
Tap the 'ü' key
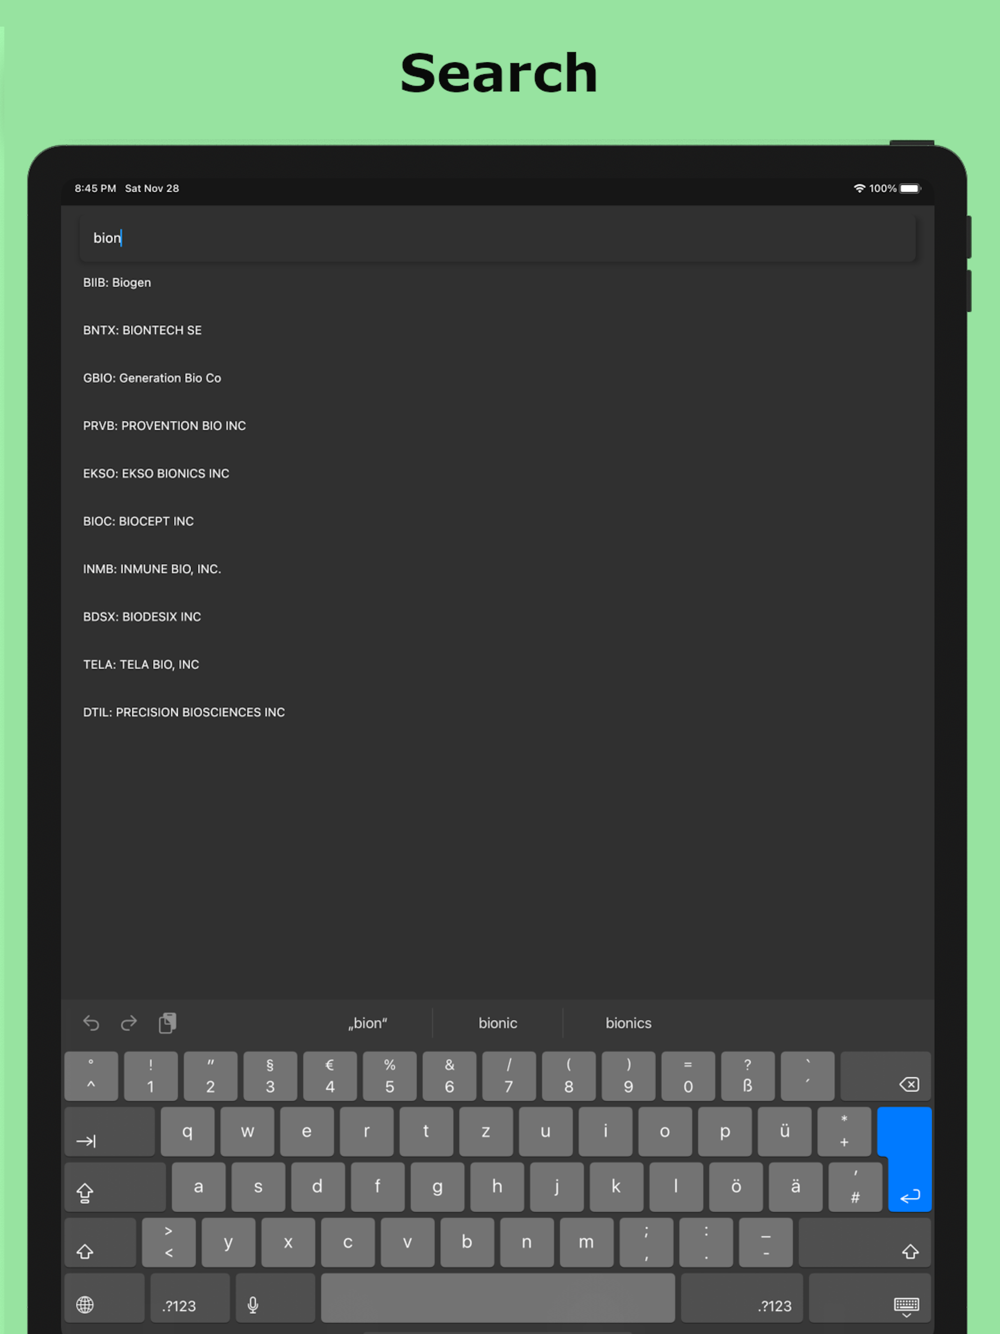(785, 1131)
